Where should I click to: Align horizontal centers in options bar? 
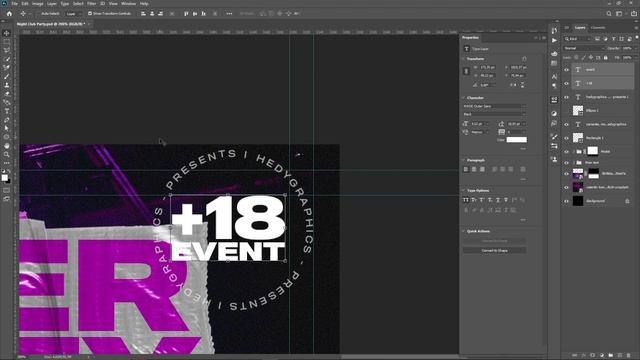[x=152, y=13]
